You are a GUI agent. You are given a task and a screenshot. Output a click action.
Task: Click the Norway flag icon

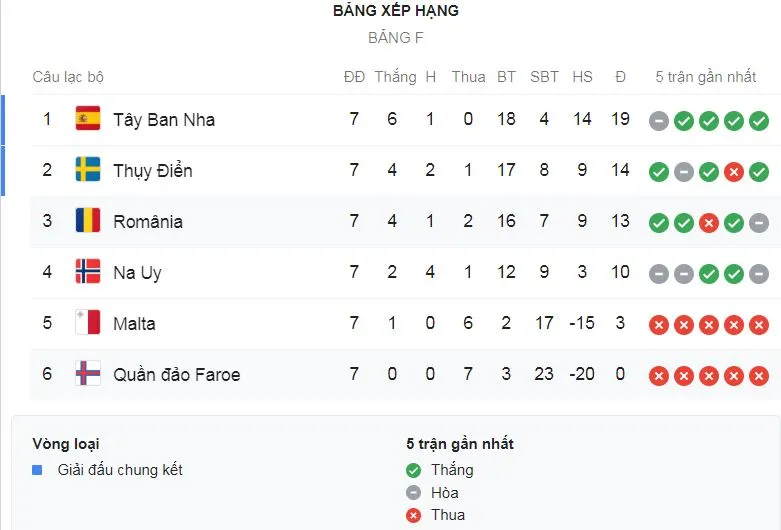click(x=88, y=272)
